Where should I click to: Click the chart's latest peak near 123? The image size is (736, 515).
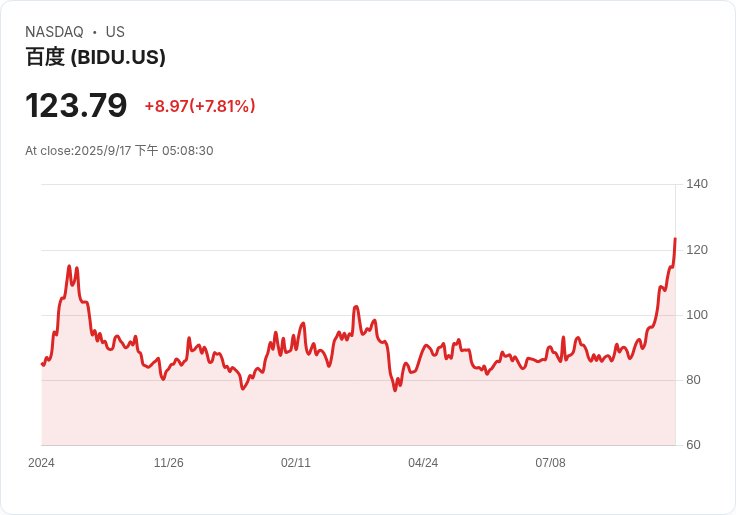click(675, 239)
